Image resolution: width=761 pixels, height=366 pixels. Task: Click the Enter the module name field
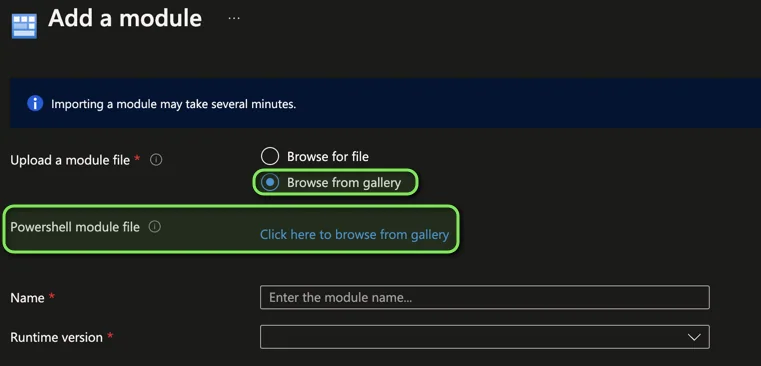(485, 298)
